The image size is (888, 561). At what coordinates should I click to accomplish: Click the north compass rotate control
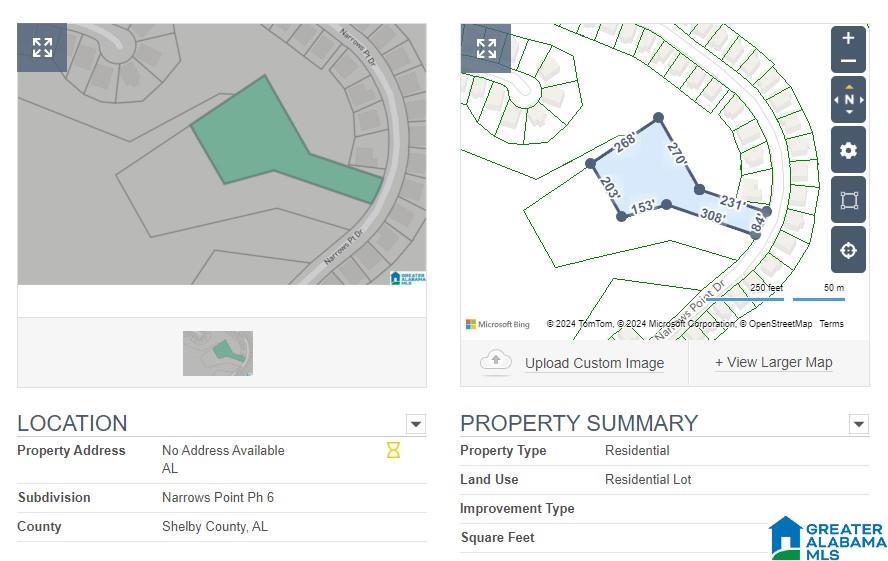point(848,100)
